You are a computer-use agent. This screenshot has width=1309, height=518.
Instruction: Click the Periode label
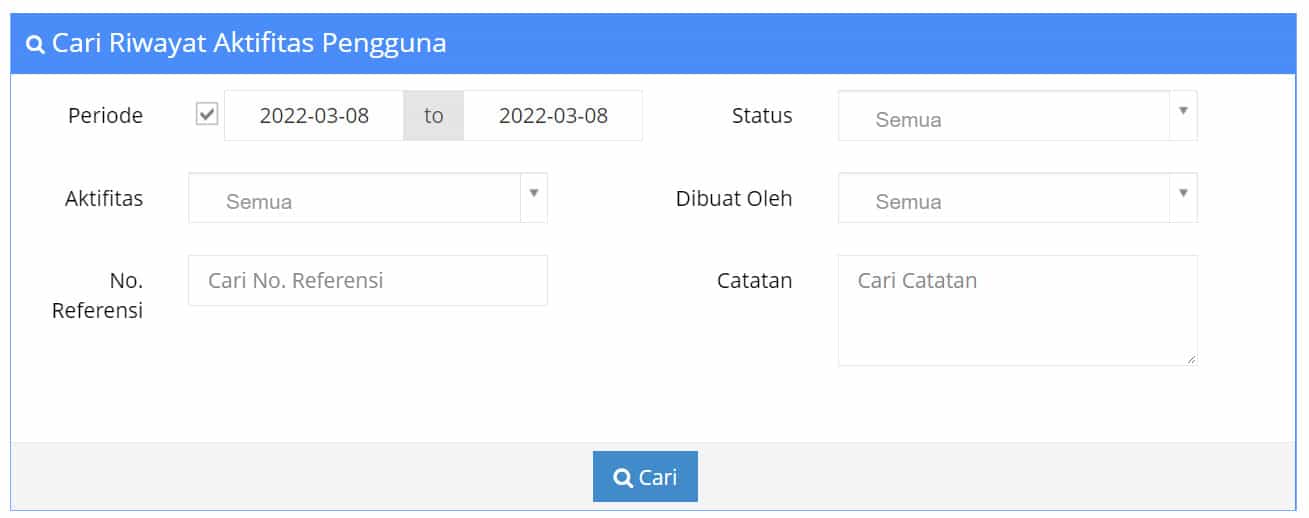105,116
